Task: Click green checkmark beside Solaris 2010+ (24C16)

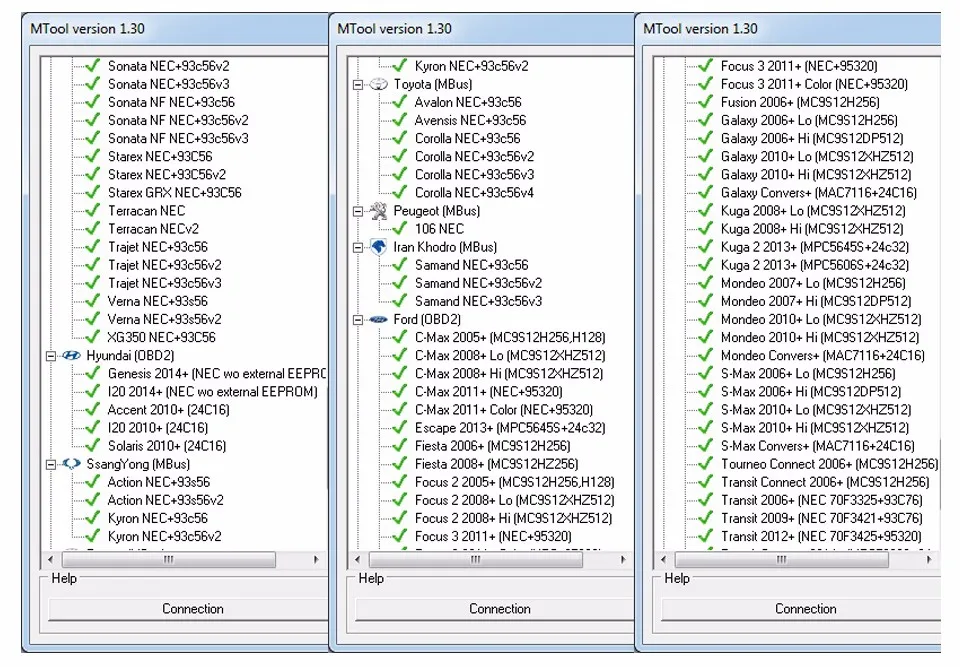Action: (x=92, y=445)
